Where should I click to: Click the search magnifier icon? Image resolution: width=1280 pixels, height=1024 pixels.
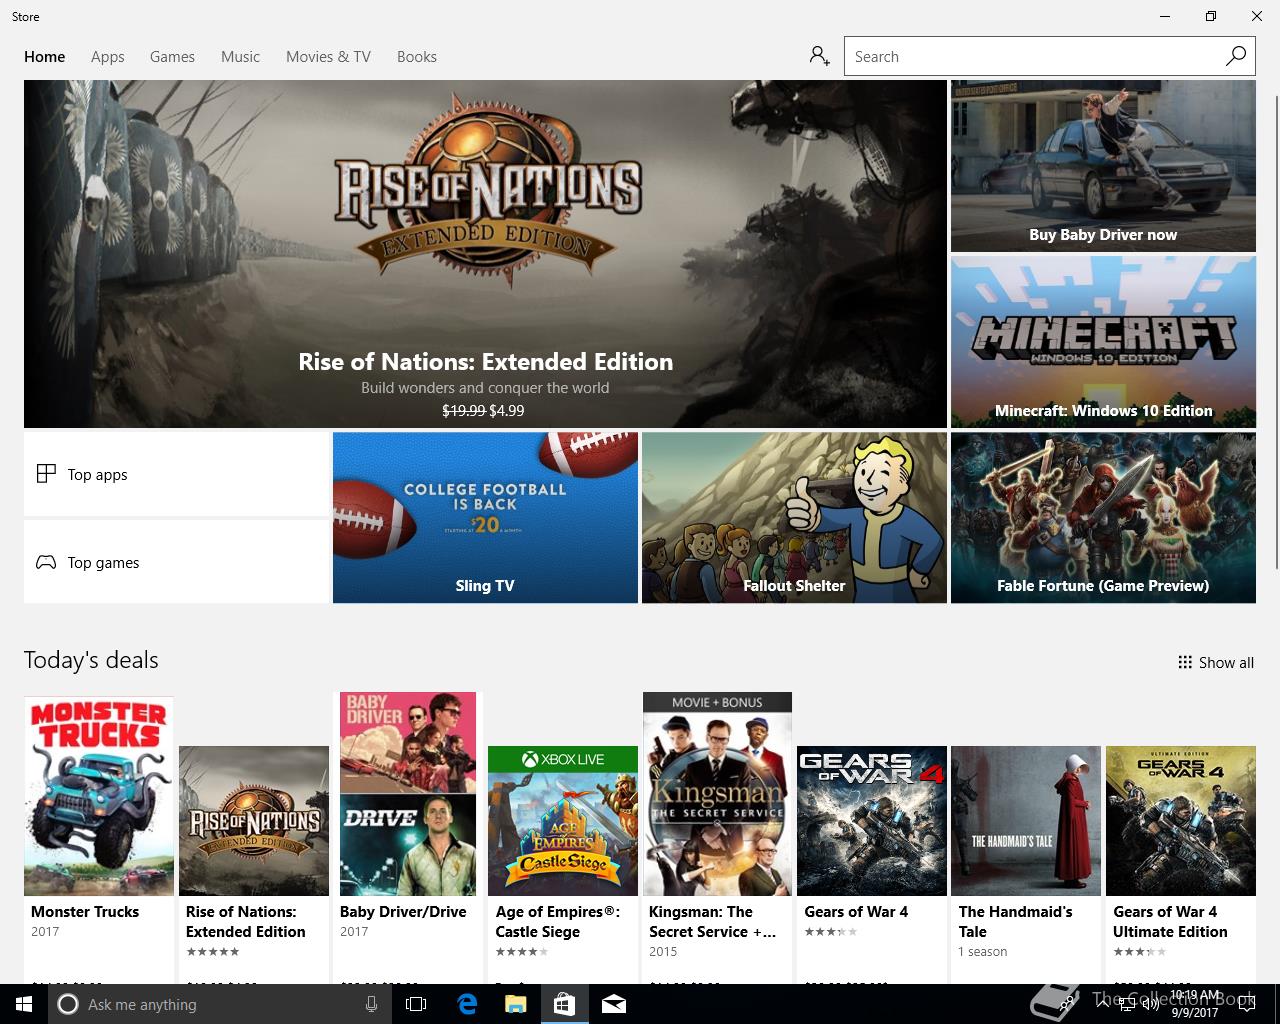[1236, 56]
